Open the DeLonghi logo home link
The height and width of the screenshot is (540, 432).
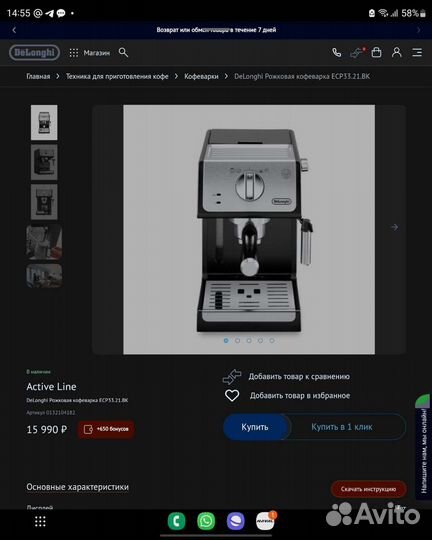coord(34,53)
